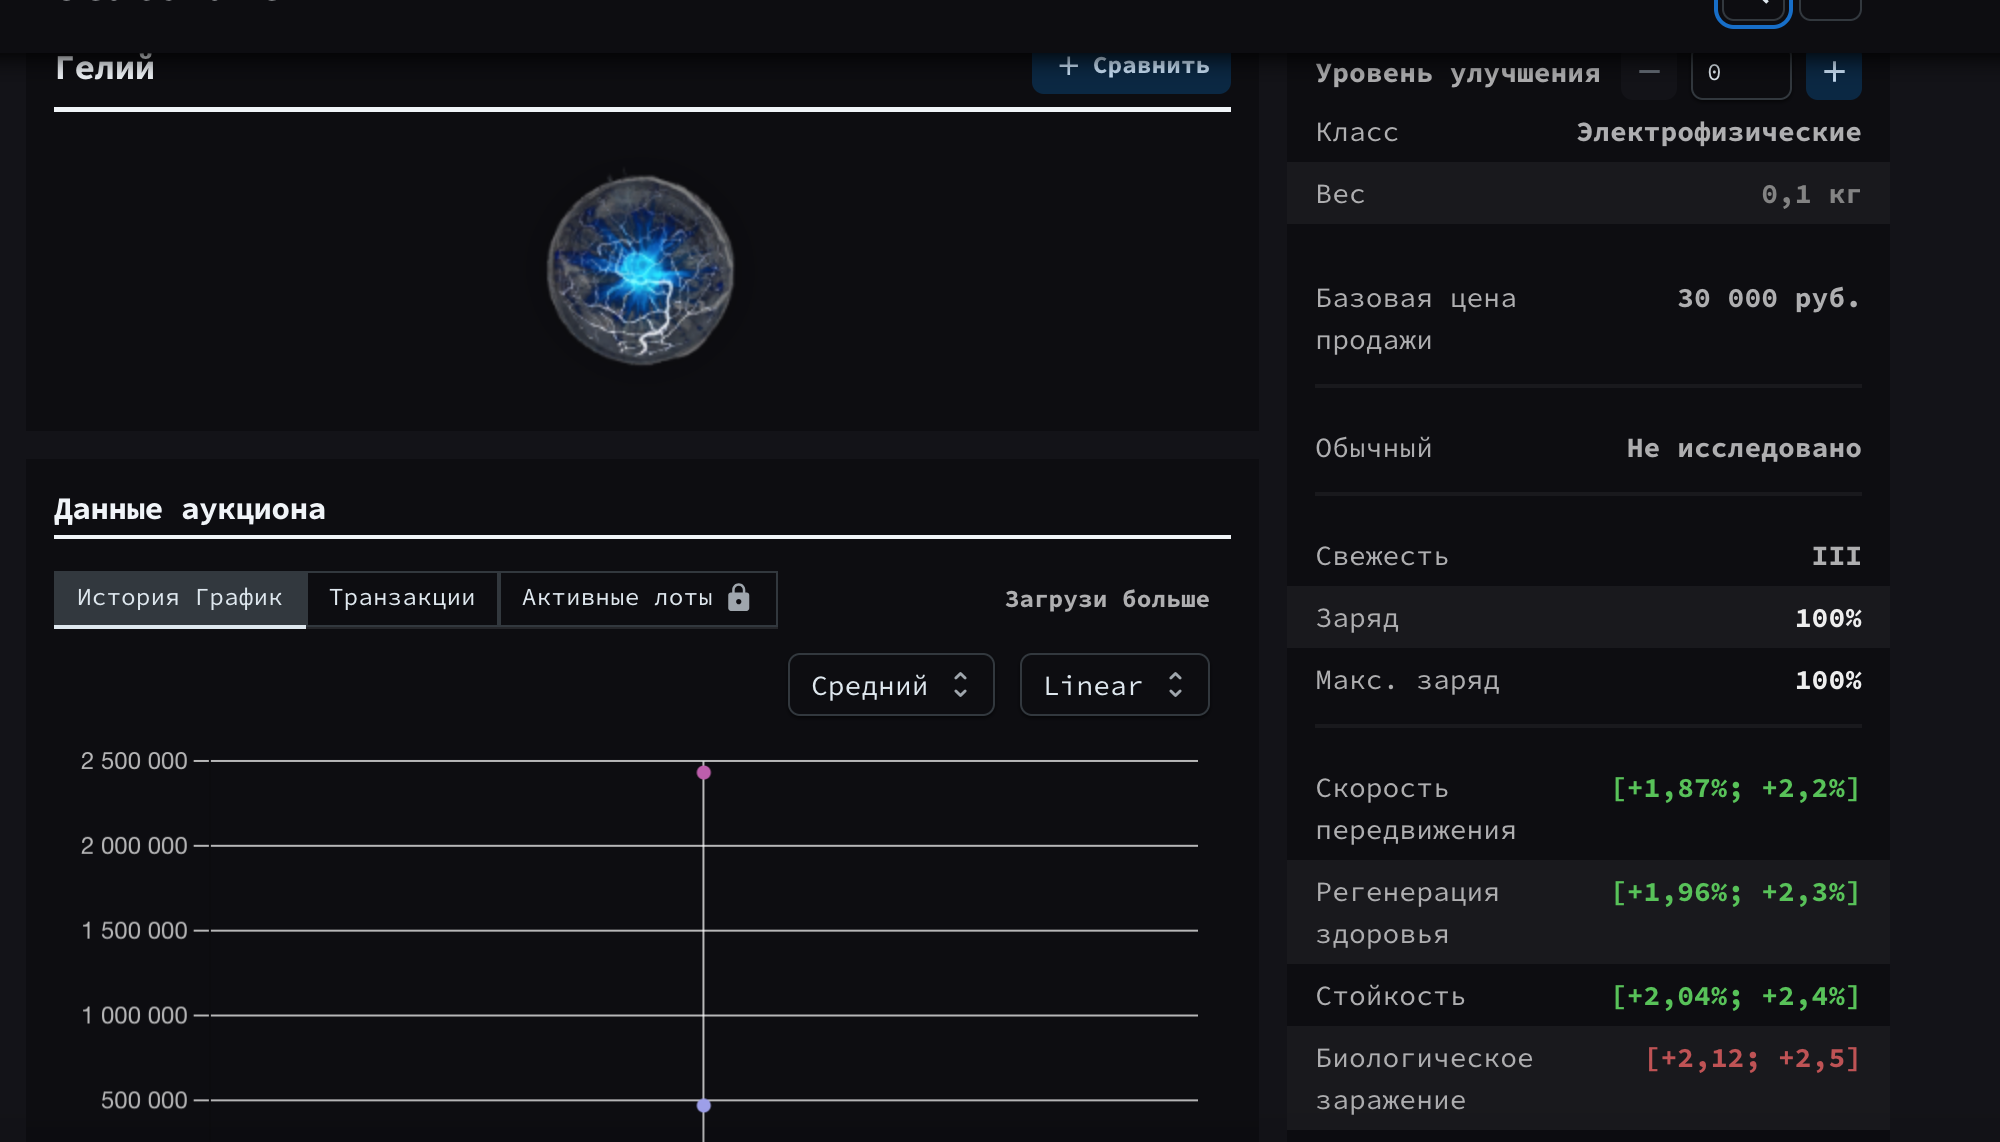Click Загрузи больше to load more

(1107, 599)
